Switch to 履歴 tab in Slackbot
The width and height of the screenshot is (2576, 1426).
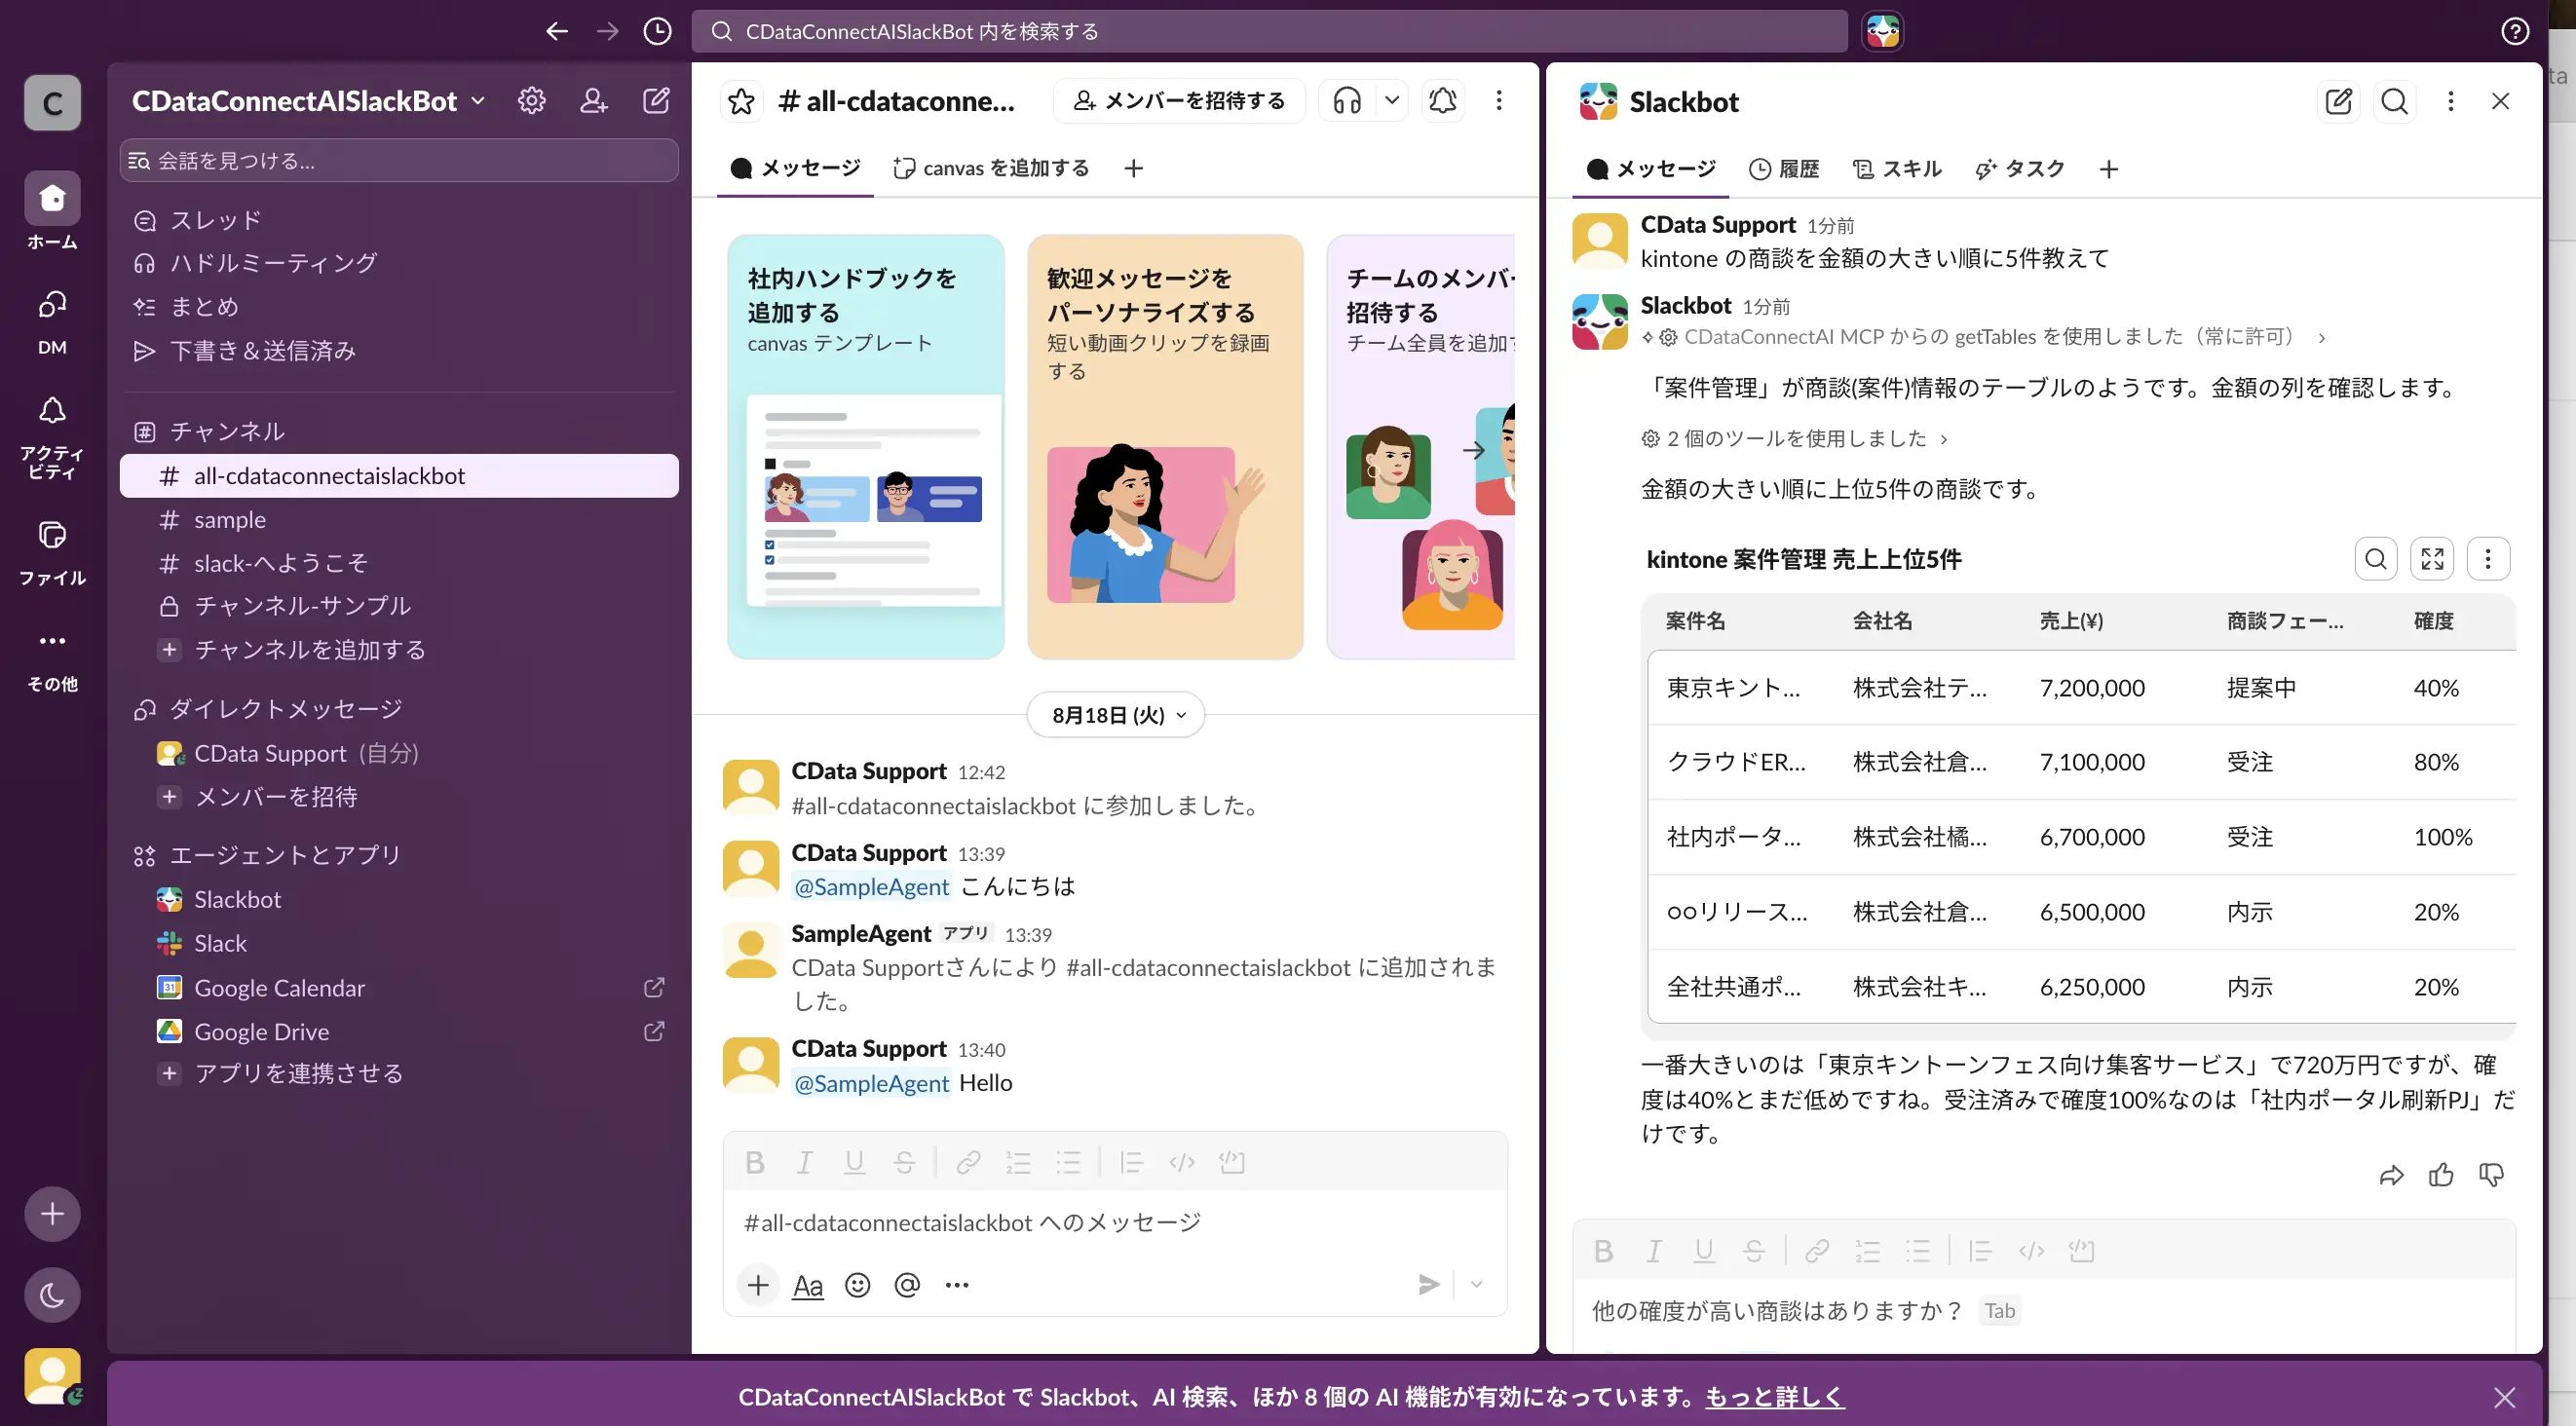click(1784, 169)
